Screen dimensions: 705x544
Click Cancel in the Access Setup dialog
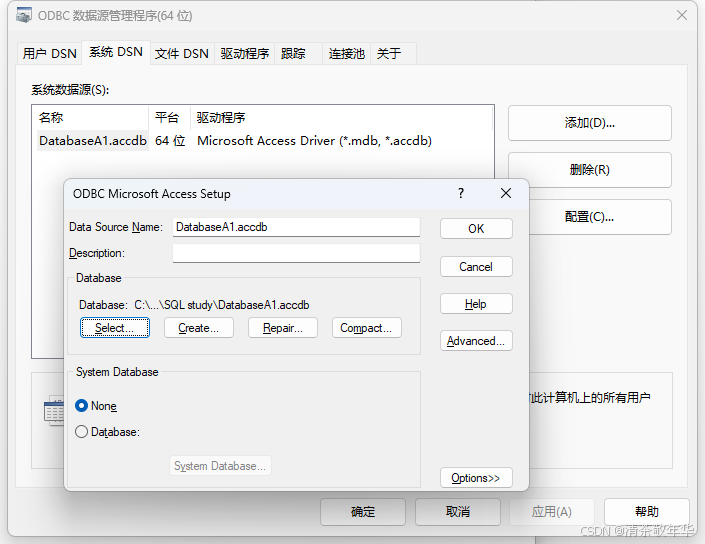476,267
